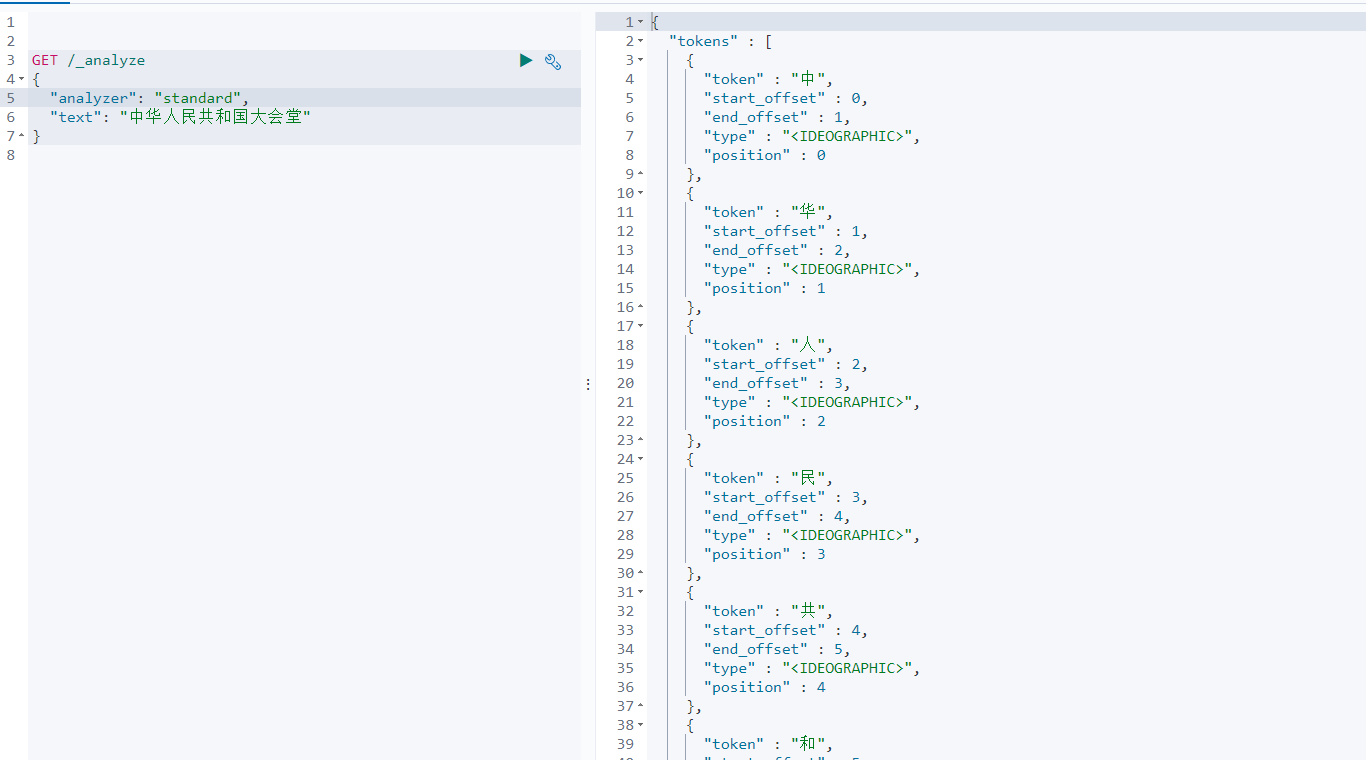This screenshot has height=760, width=1366.
Task: Click inside the Chinese text string value
Action: (x=215, y=117)
